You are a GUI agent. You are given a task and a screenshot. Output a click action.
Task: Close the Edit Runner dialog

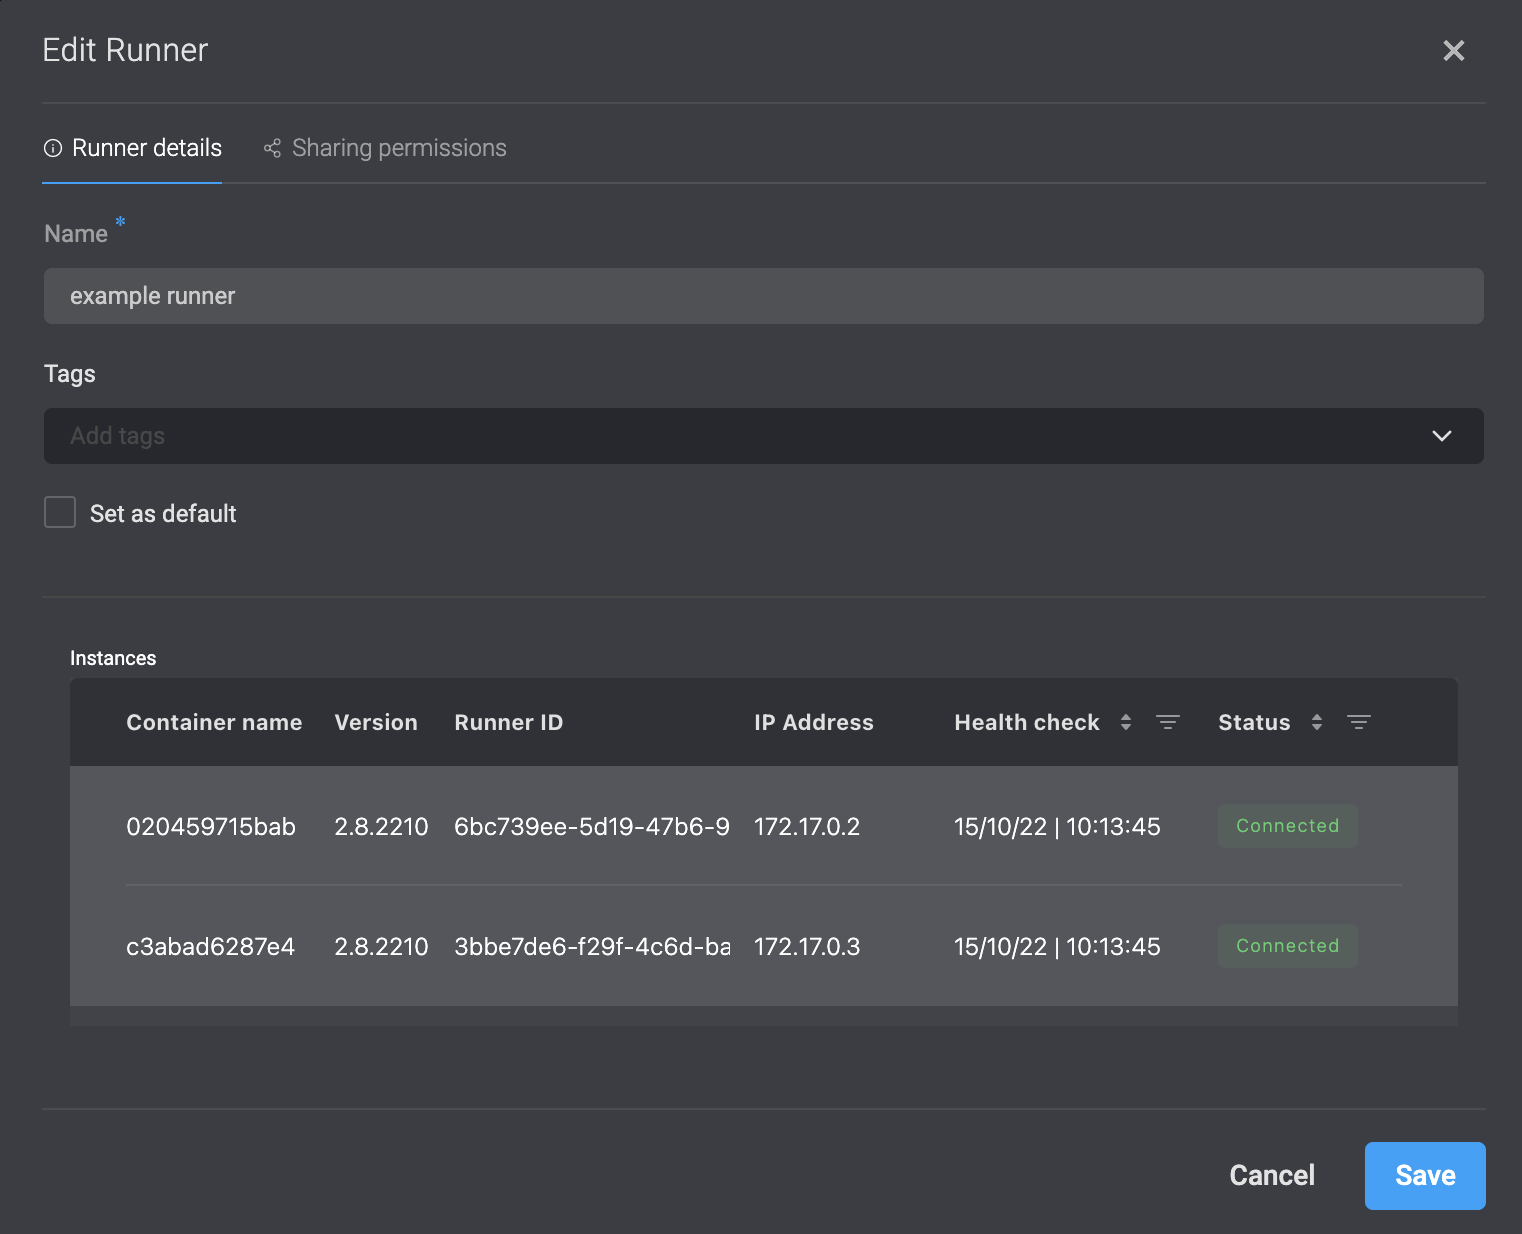[1453, 50]
